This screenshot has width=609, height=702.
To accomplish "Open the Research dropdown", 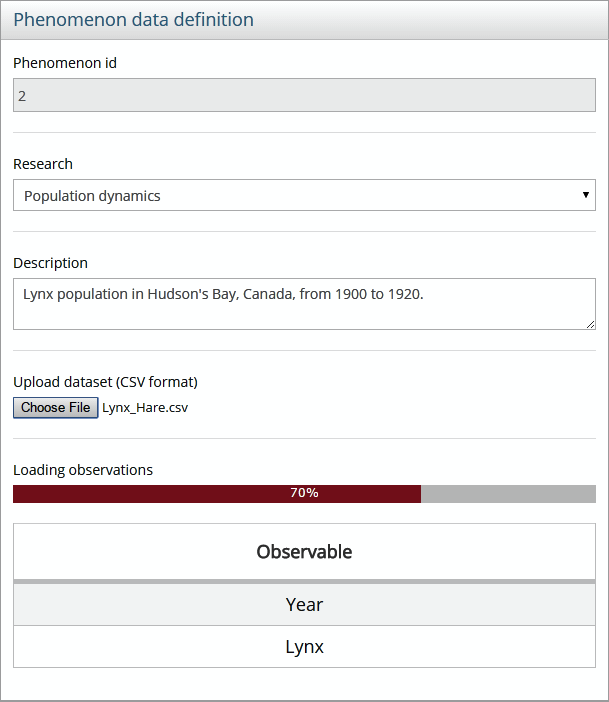I will tap(304, 196).
